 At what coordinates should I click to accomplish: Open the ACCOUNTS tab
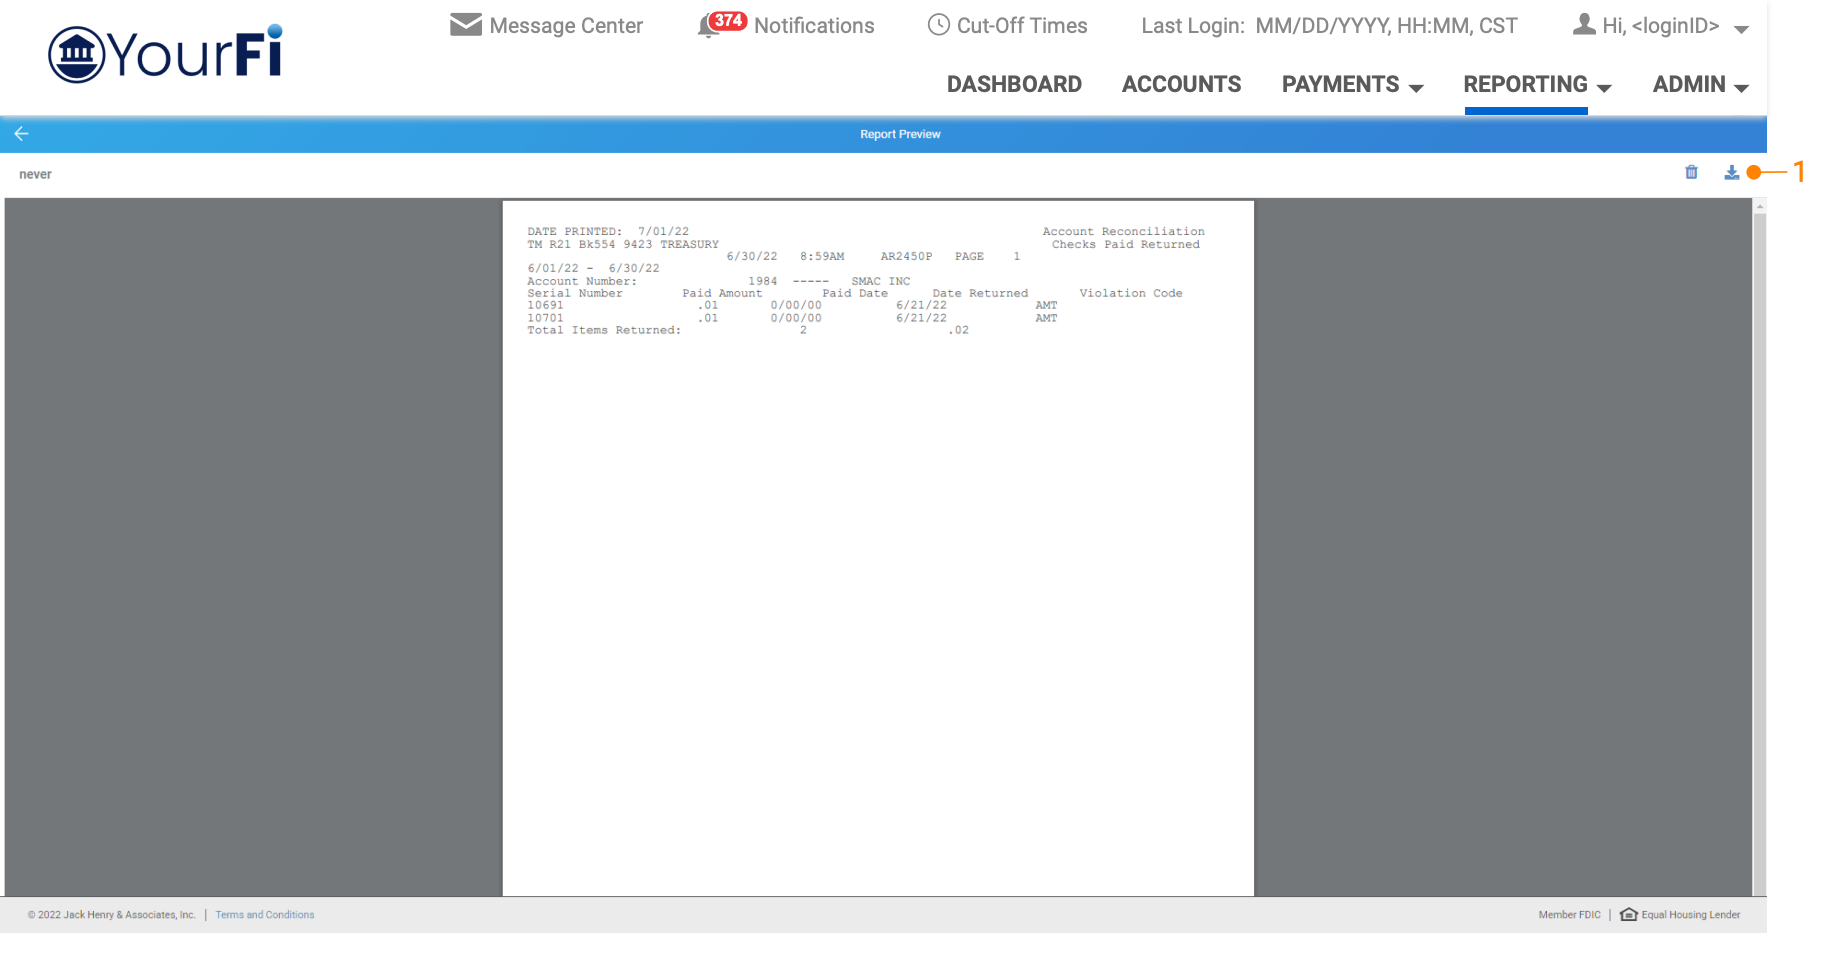click(1181, 85)
